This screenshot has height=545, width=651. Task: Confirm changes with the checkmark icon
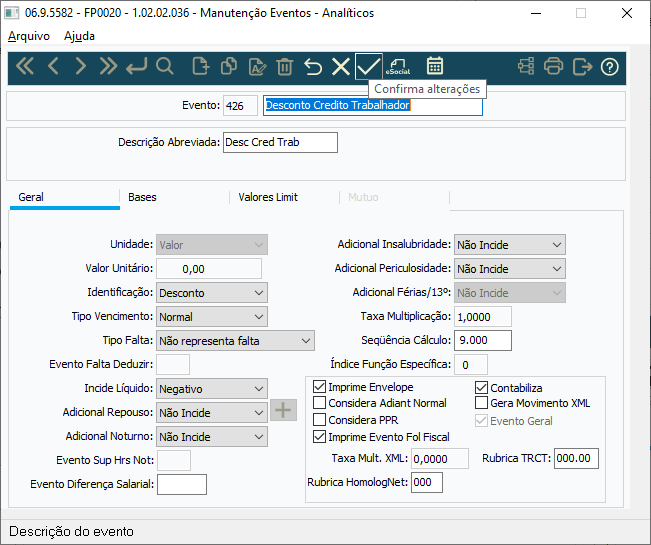point(368,67)
